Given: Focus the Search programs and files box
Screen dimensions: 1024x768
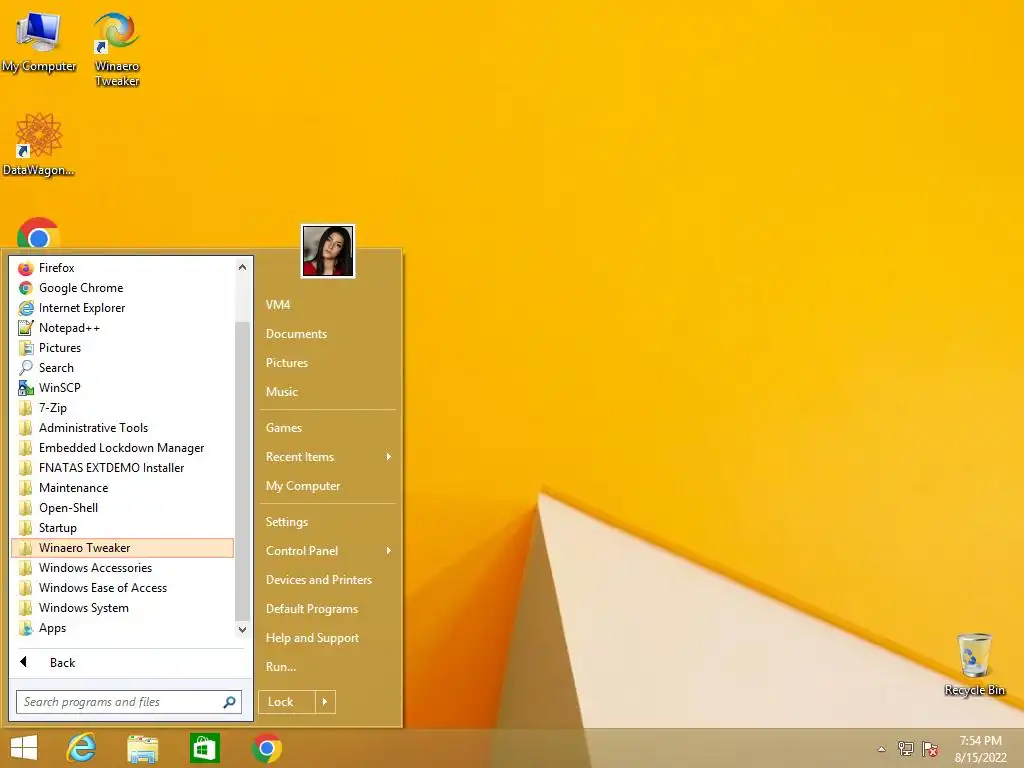Looking at the screenshot, I should coord(129,702).
